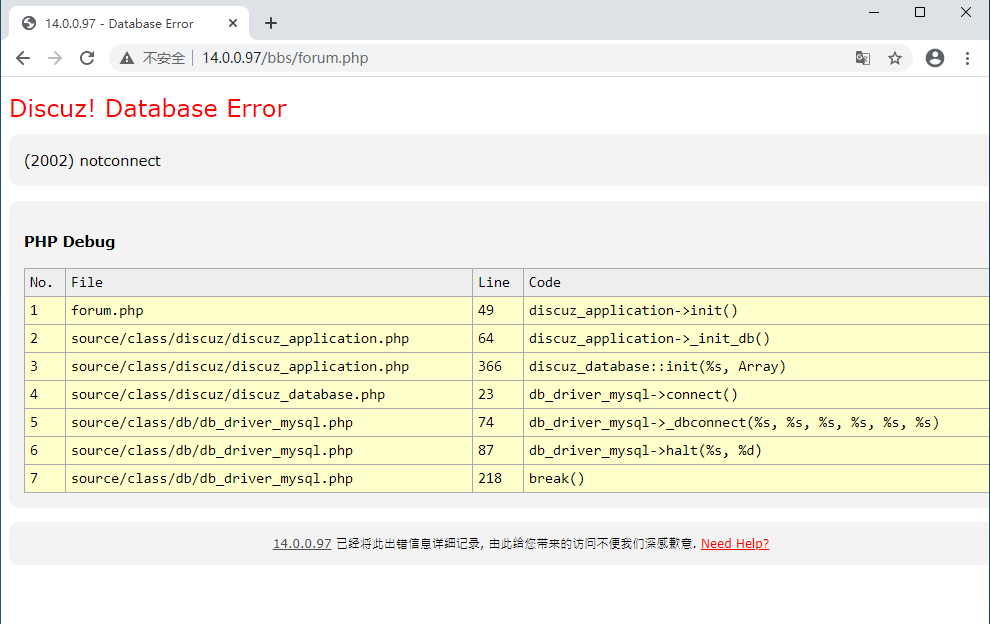
Task: Click the globe favicon on the tab
Action: [29, 23]
